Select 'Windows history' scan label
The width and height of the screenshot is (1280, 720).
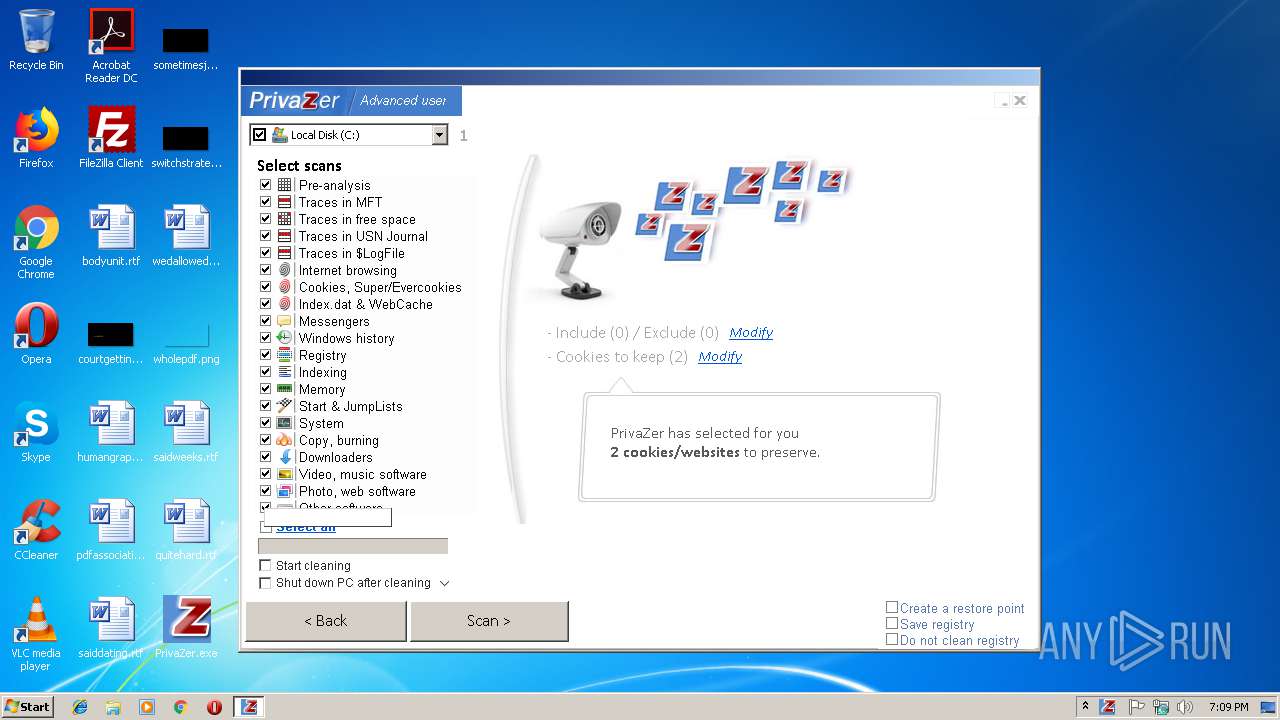tap(346, 338)
